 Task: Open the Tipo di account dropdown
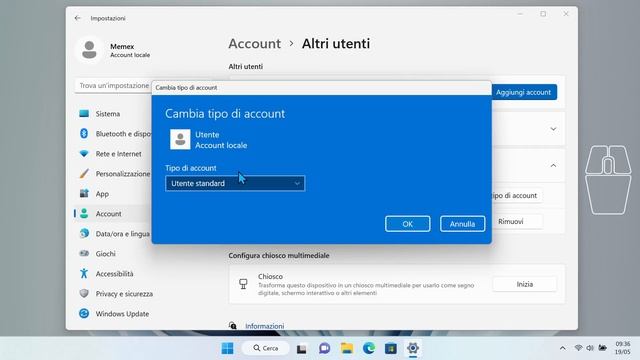click(235, 184)
